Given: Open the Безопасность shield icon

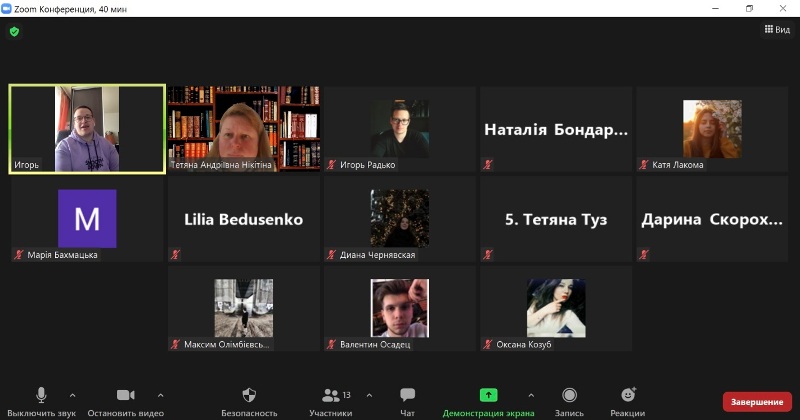Looking at the screenshot, I should click(249, 394).
